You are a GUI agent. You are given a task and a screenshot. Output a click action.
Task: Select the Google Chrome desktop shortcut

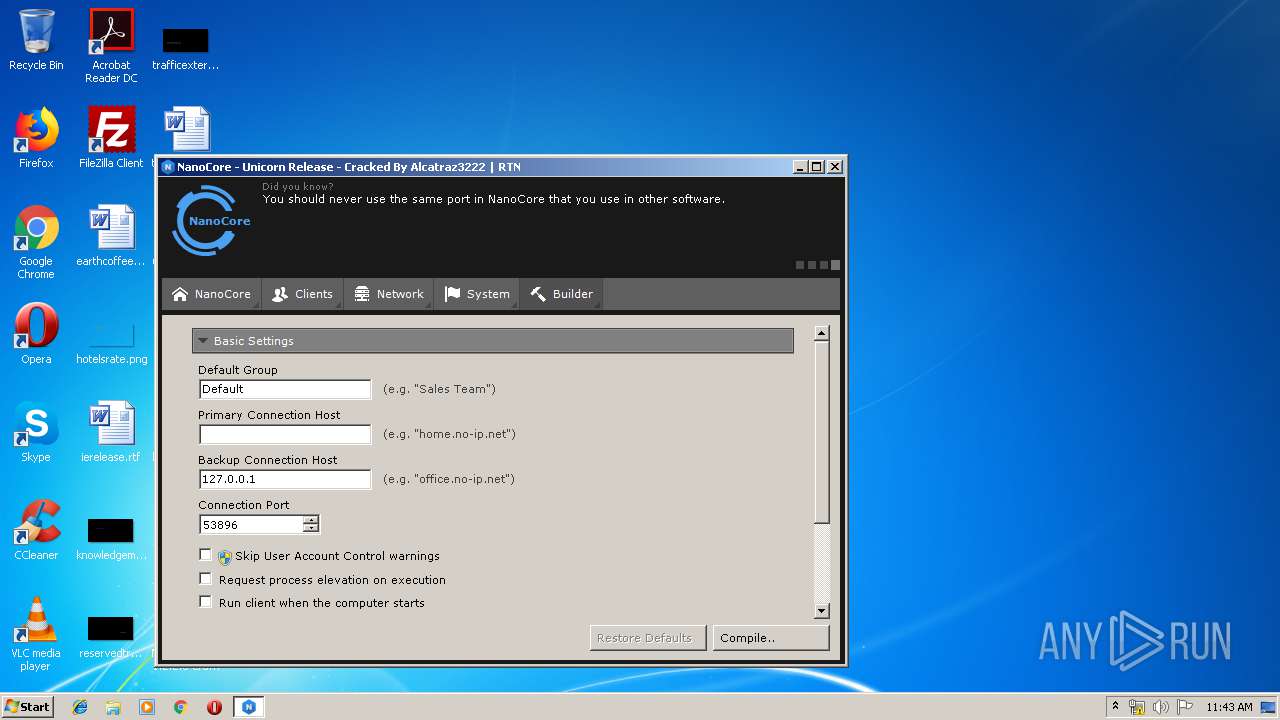point(36,243)
